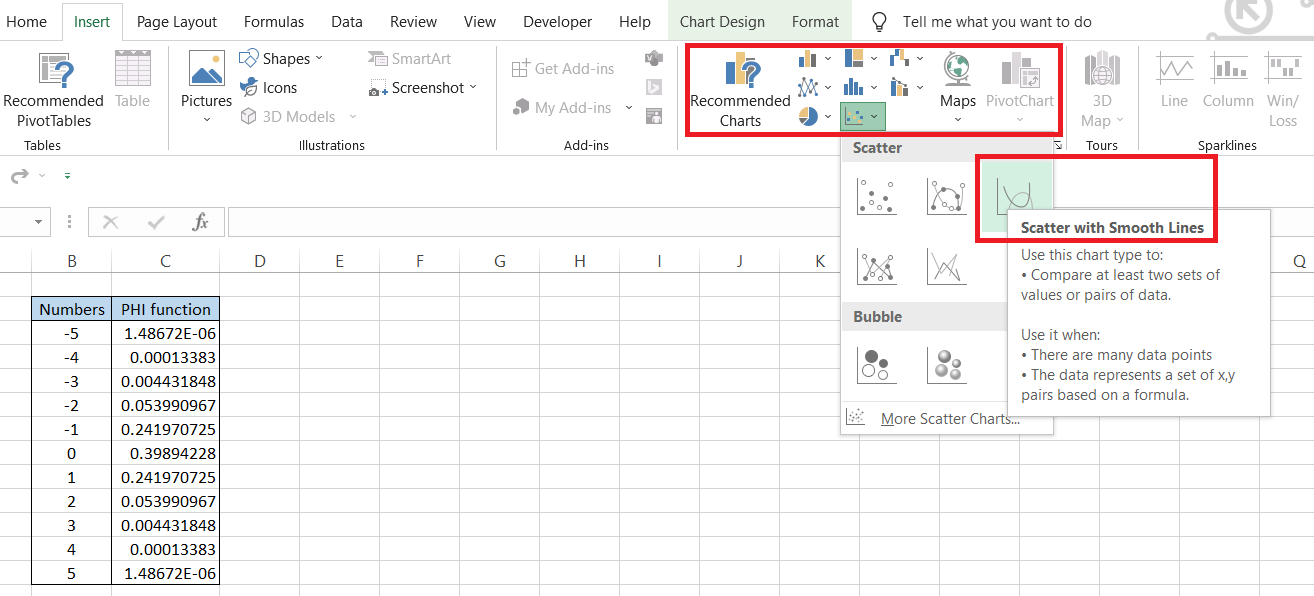
Task: Insert the 3-D Bubble chart
Action: pyautogui.click(x=946, y=365)
